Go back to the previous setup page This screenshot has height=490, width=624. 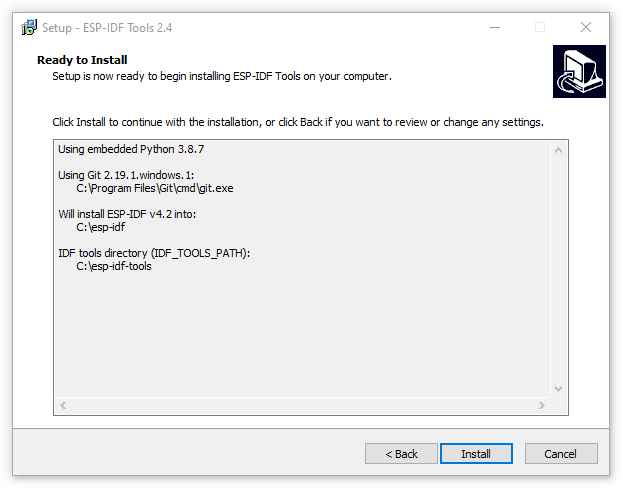pyautogui.click(x=401, y=454)
